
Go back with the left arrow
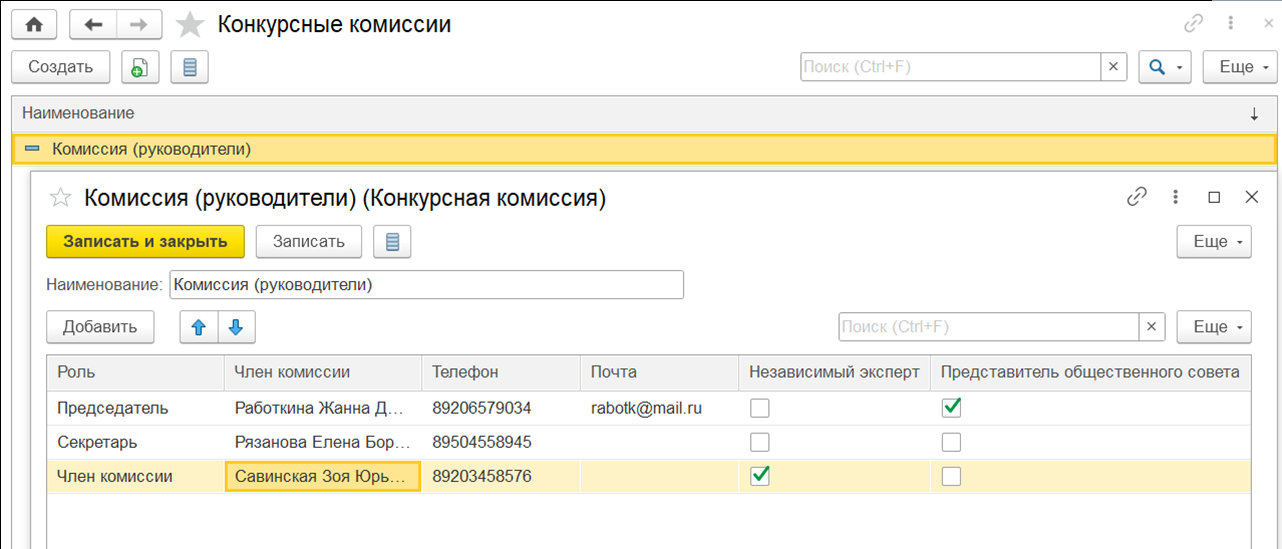point(94,25)
